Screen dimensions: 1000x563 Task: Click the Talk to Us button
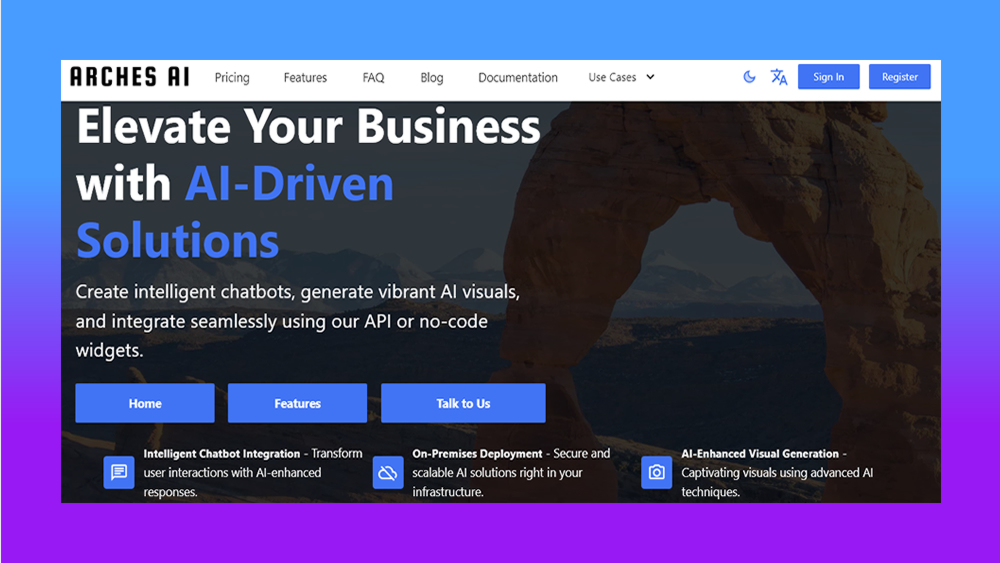pyautogui.click(x=463, y=403)
